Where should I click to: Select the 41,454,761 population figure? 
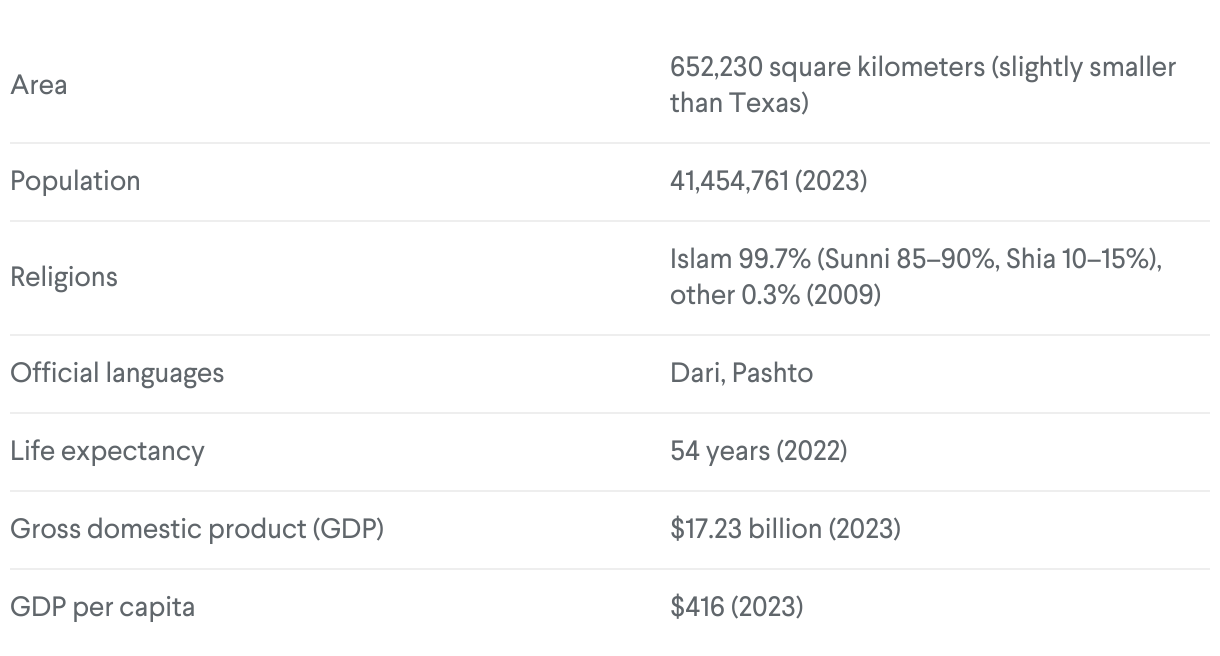tap(730, 182)
